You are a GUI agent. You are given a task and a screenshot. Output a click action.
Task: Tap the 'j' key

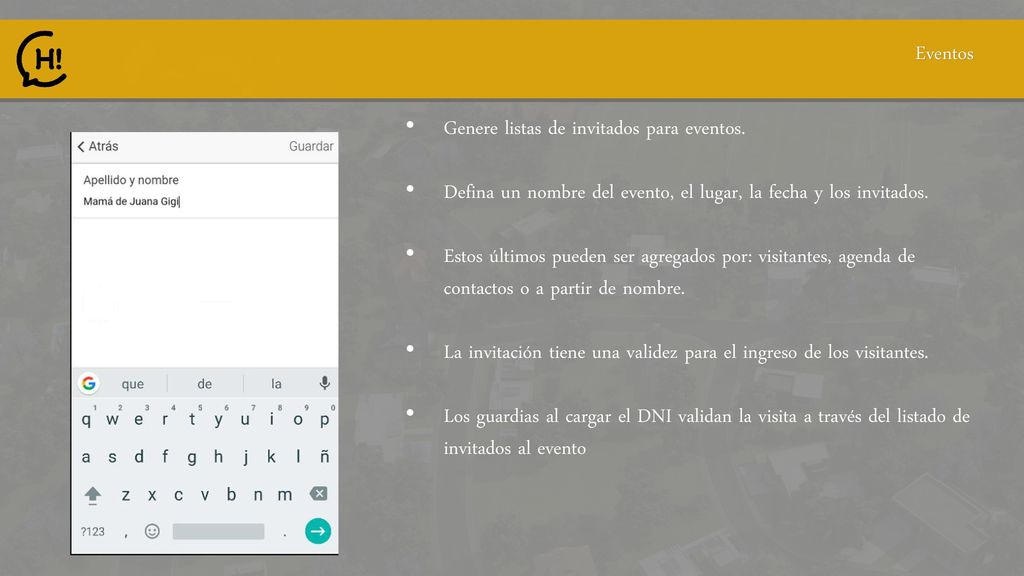coord(245,457)
